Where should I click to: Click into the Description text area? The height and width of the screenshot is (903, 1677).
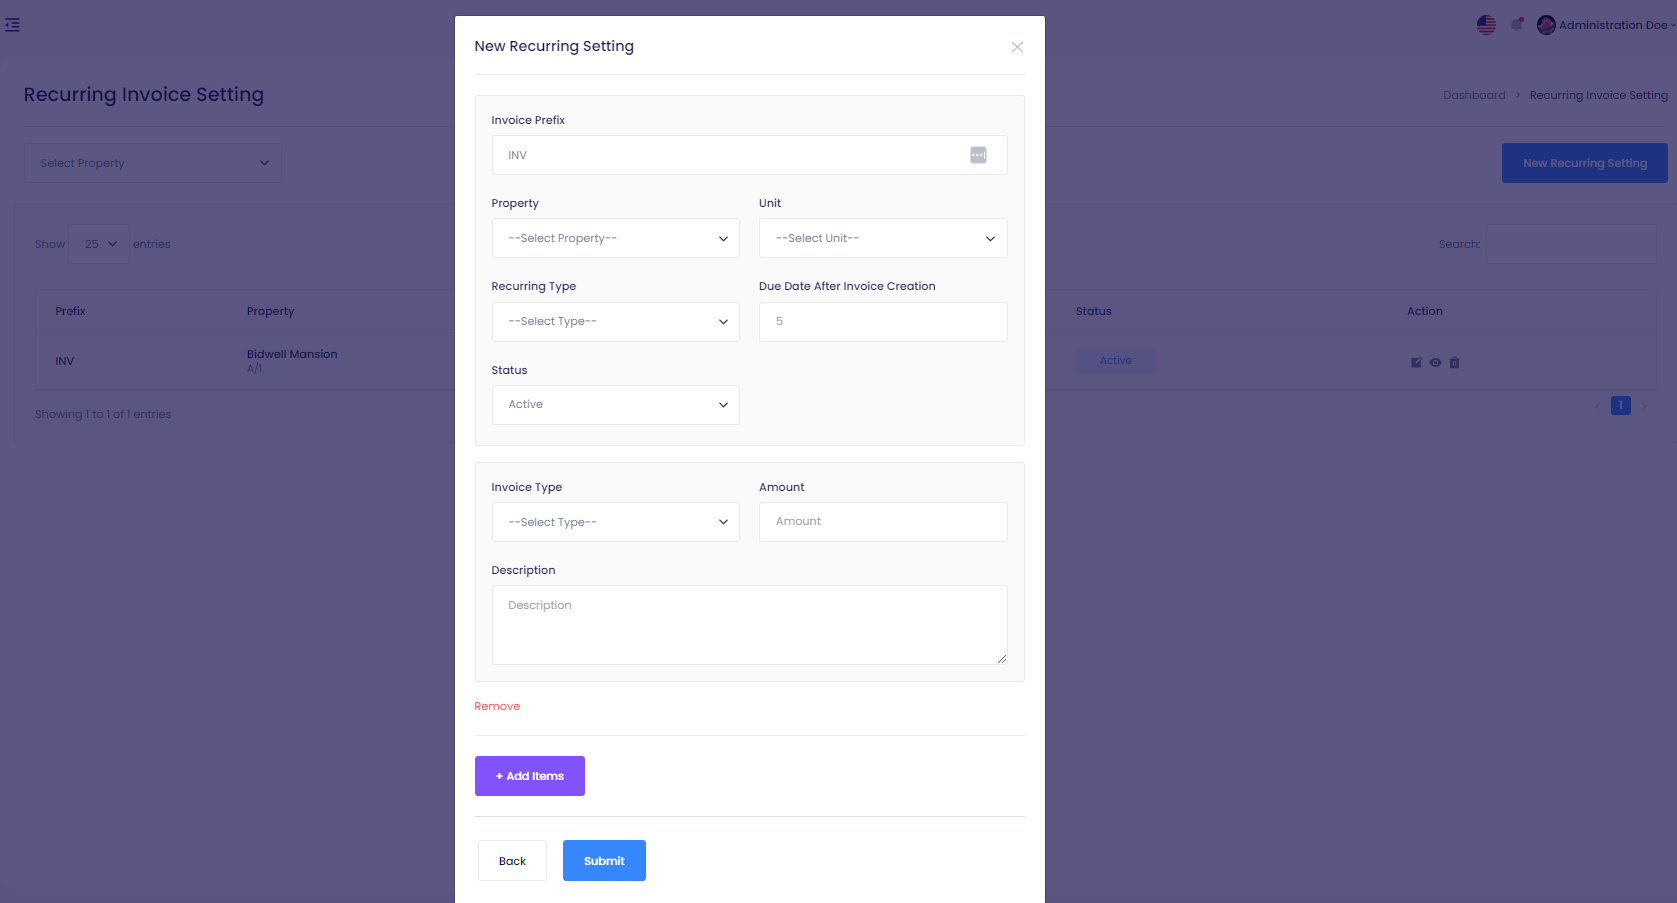point(748,625)
